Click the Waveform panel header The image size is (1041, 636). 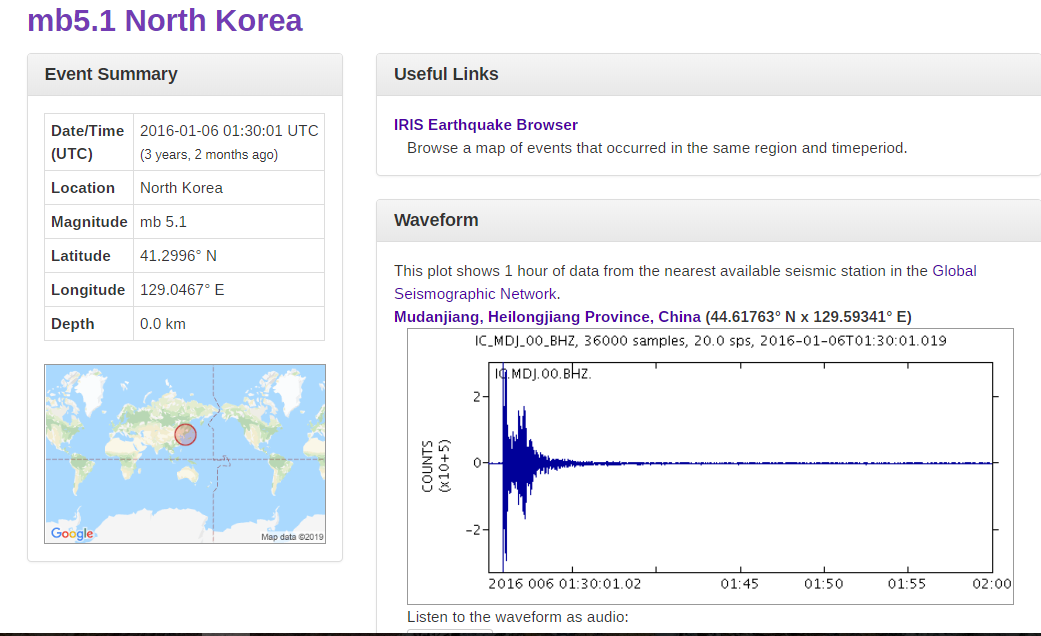click(x=708, y=220)
